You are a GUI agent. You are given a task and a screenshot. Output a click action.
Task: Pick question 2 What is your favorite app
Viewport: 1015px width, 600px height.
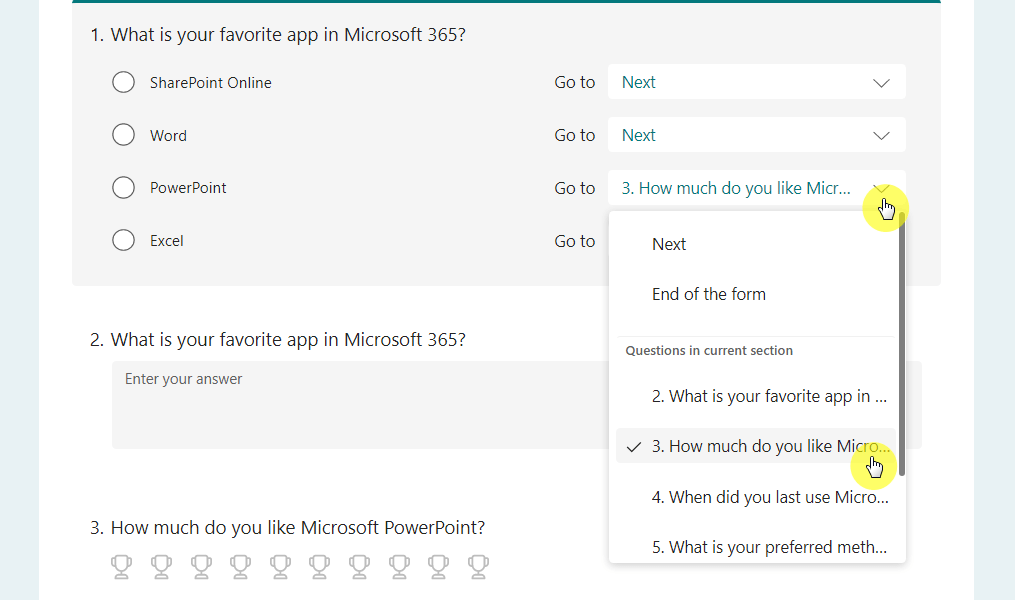(755, 396)
